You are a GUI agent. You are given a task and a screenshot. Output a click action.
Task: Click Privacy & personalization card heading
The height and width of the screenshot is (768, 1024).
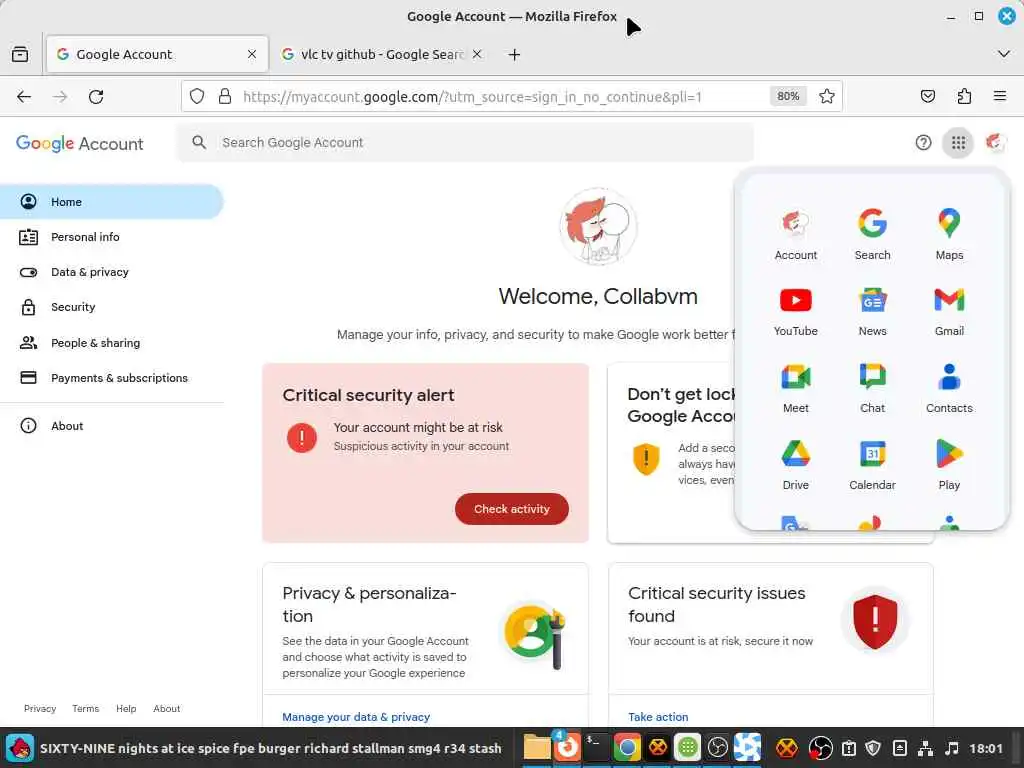369,605
